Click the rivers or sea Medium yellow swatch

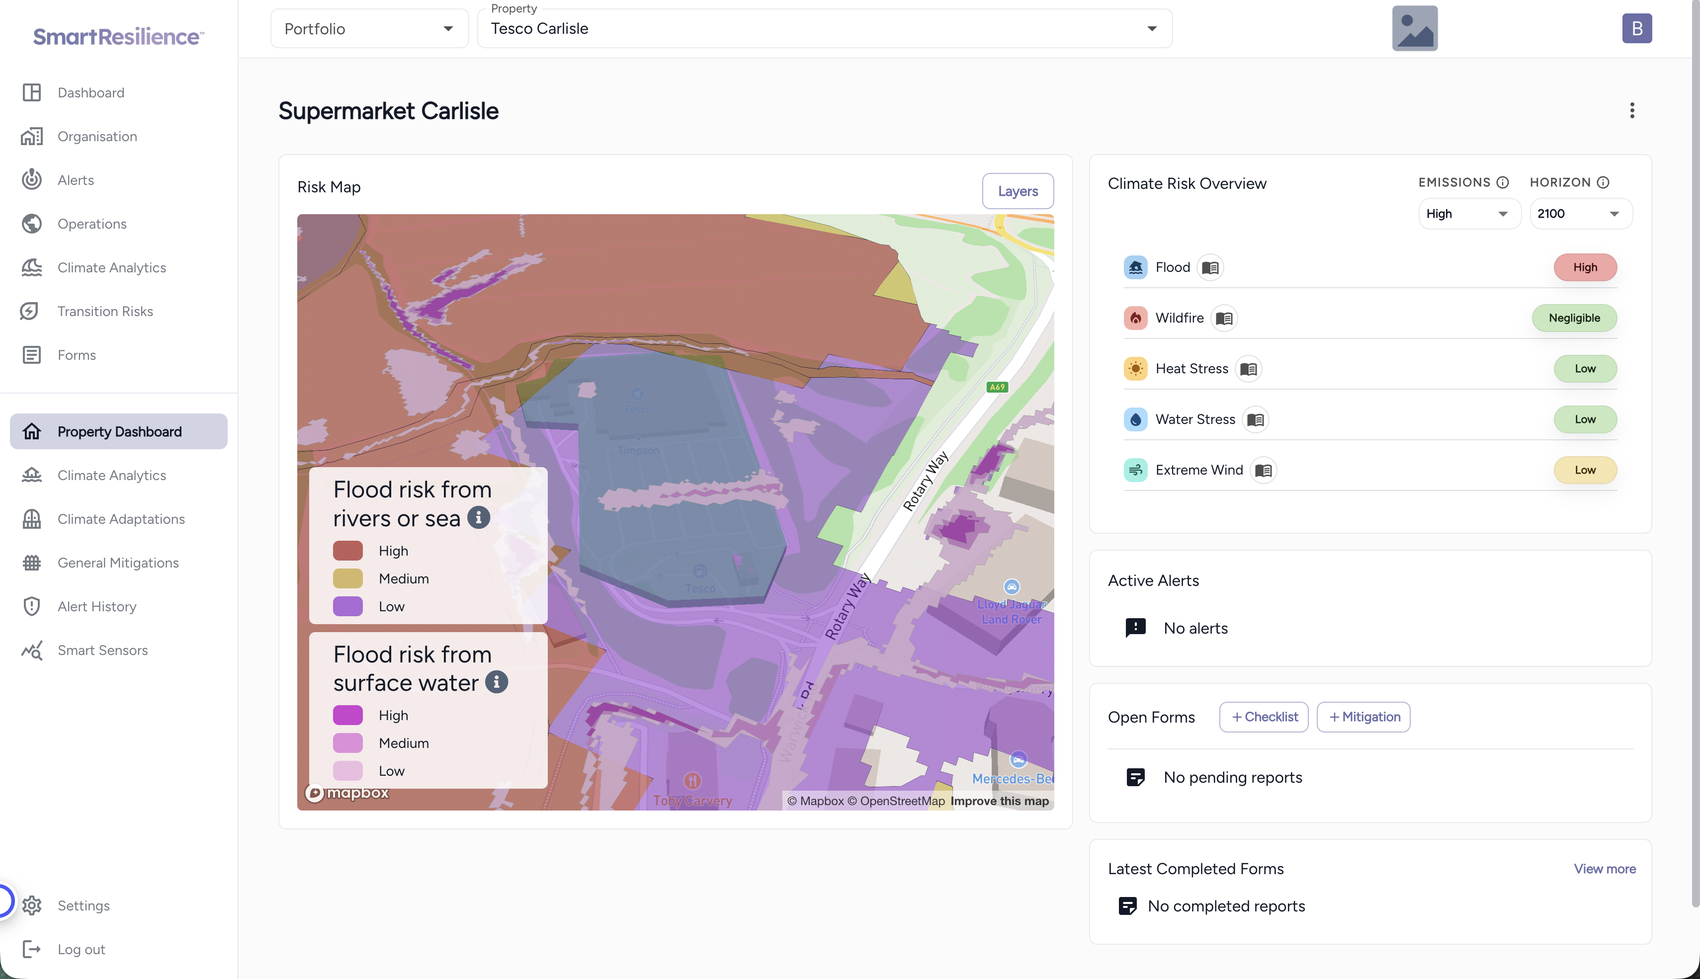point(348,579)
